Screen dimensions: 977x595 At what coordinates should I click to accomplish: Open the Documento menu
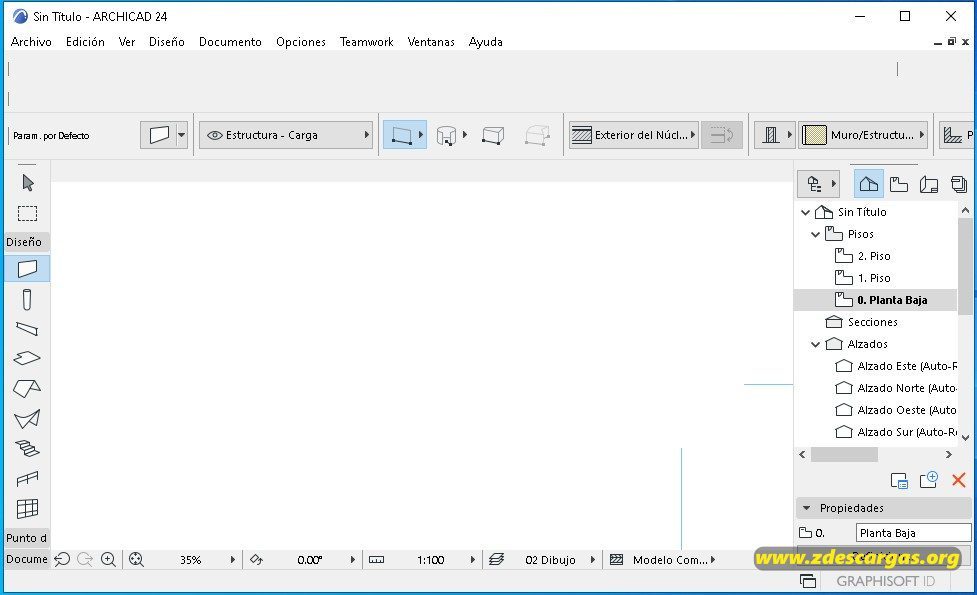point(230,42)
